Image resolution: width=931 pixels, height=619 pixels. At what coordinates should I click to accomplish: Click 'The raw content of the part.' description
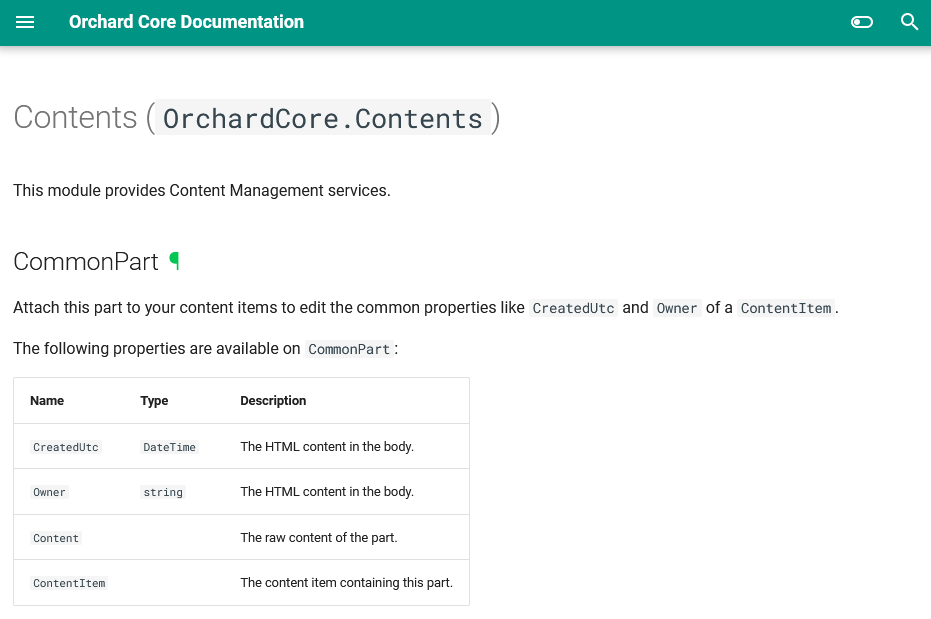coord(319,538)
